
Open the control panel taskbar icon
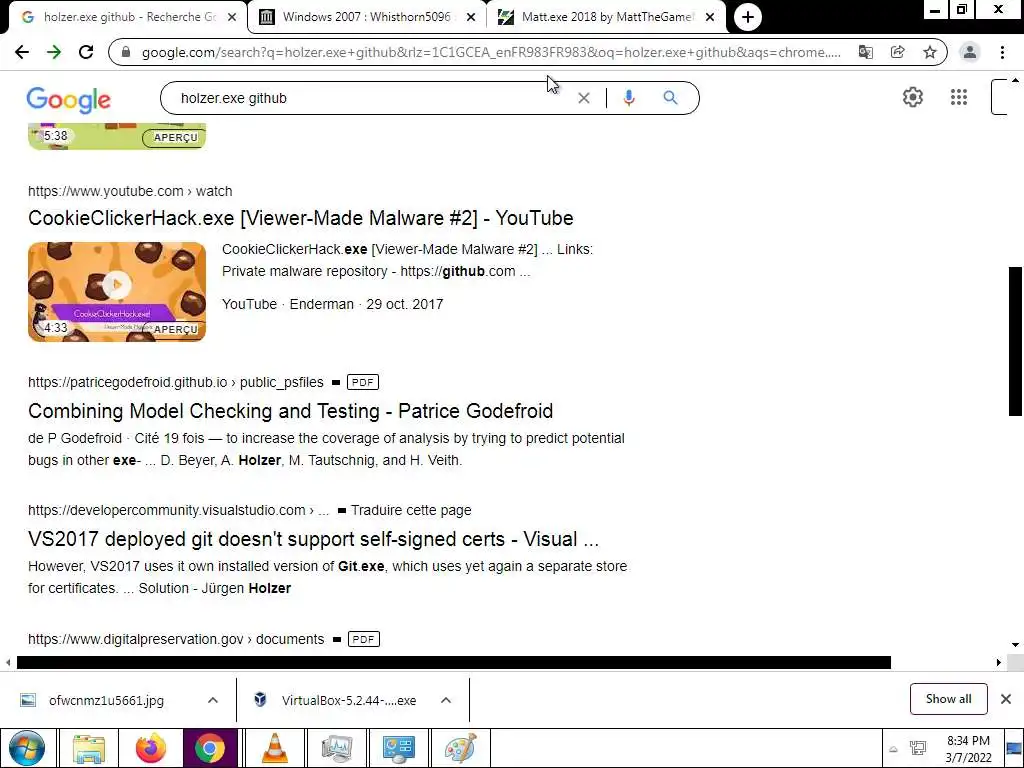point(398,748)
